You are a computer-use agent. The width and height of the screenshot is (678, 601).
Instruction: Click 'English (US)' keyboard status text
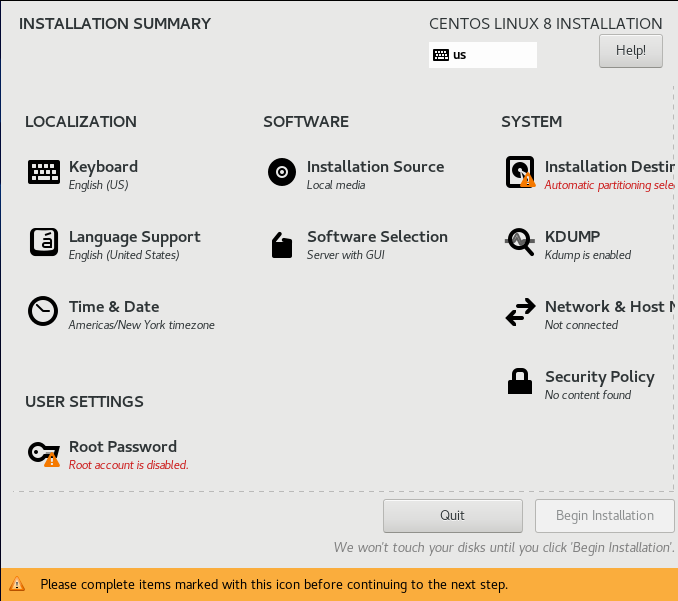tap(99, 185)
